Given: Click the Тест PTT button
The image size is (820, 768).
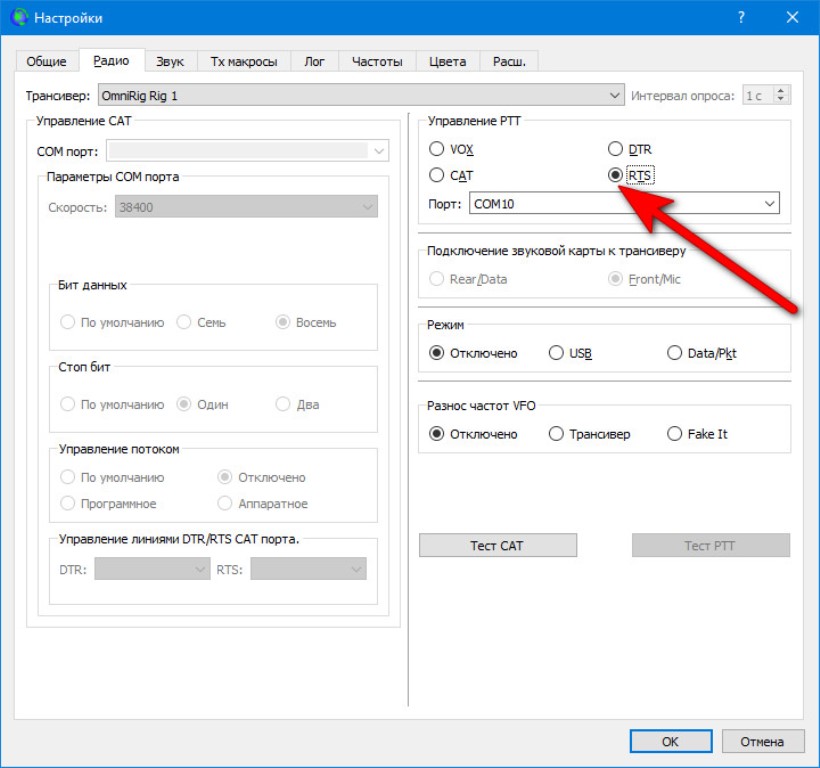Looking at the screenshot, I should [x=710, y=545].
